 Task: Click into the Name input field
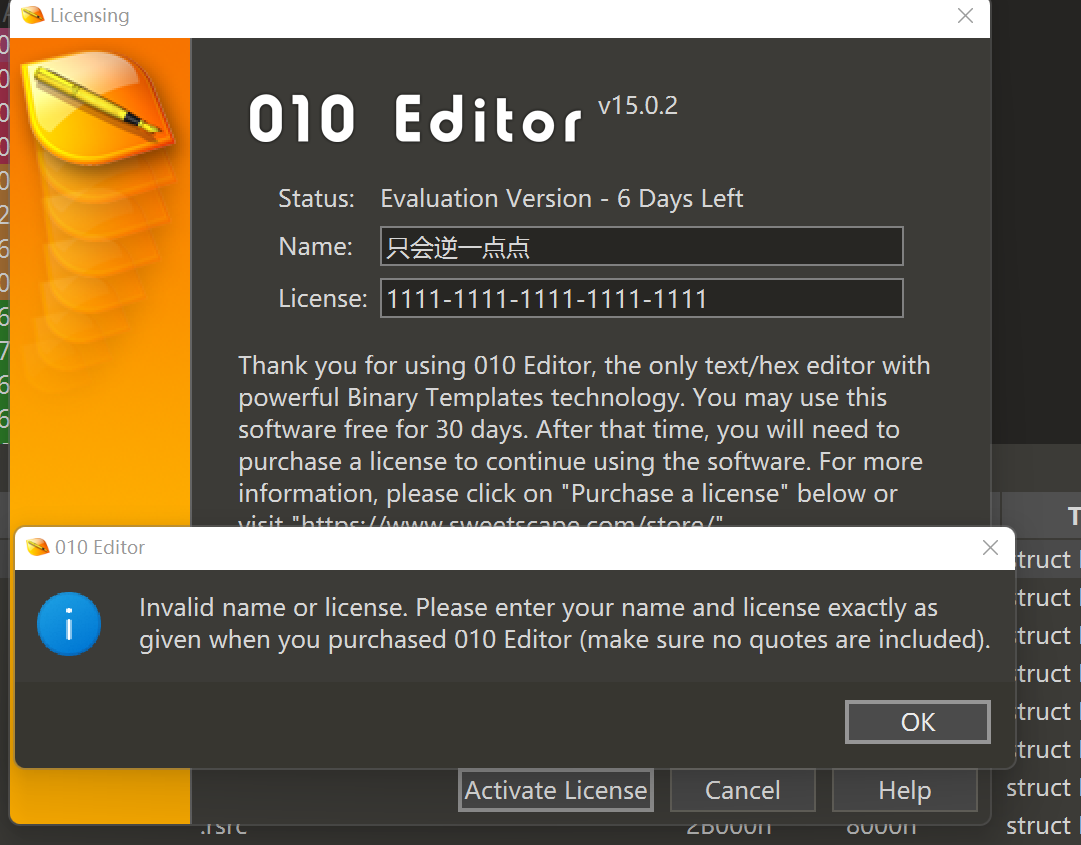pos(641,246)
